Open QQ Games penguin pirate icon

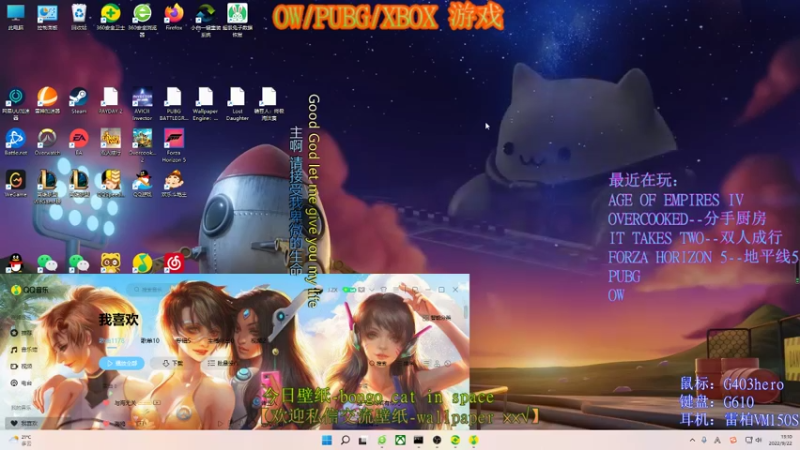point(142,183)
